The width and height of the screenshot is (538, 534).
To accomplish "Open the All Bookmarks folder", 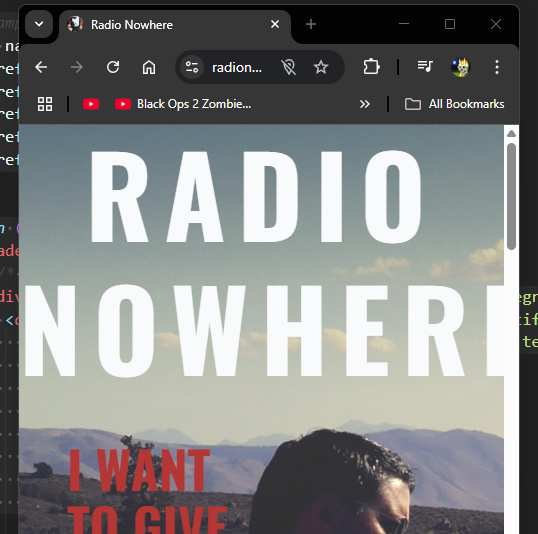I will (x=454, y=104).
